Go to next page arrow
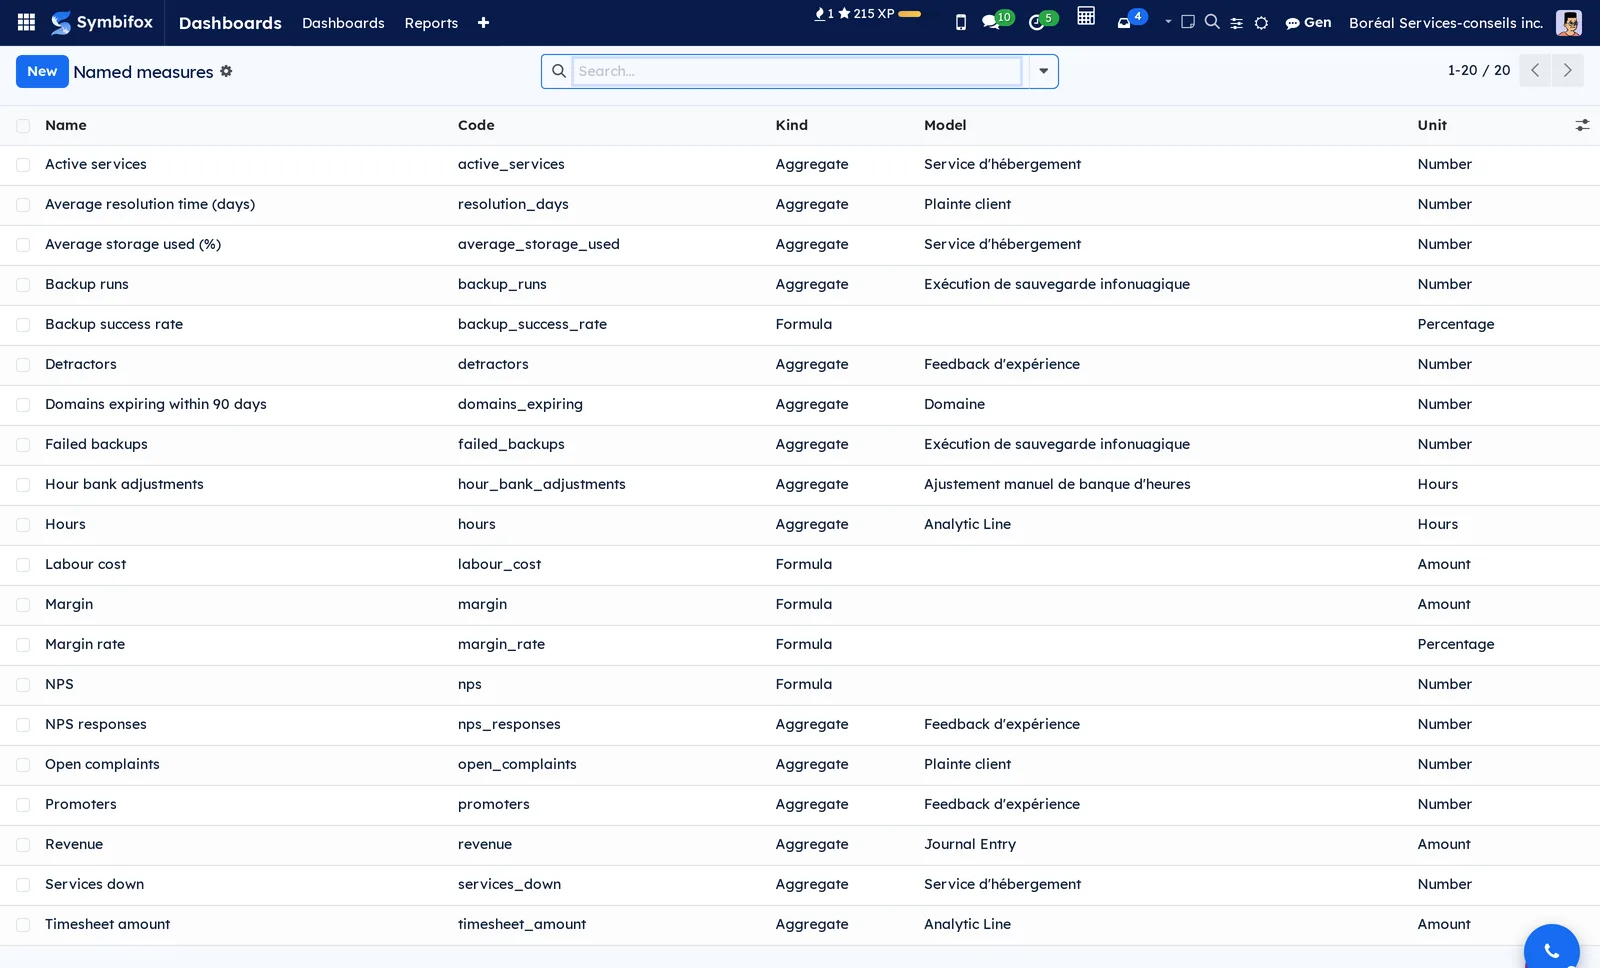1600x968 pixels. [1567, 71]
